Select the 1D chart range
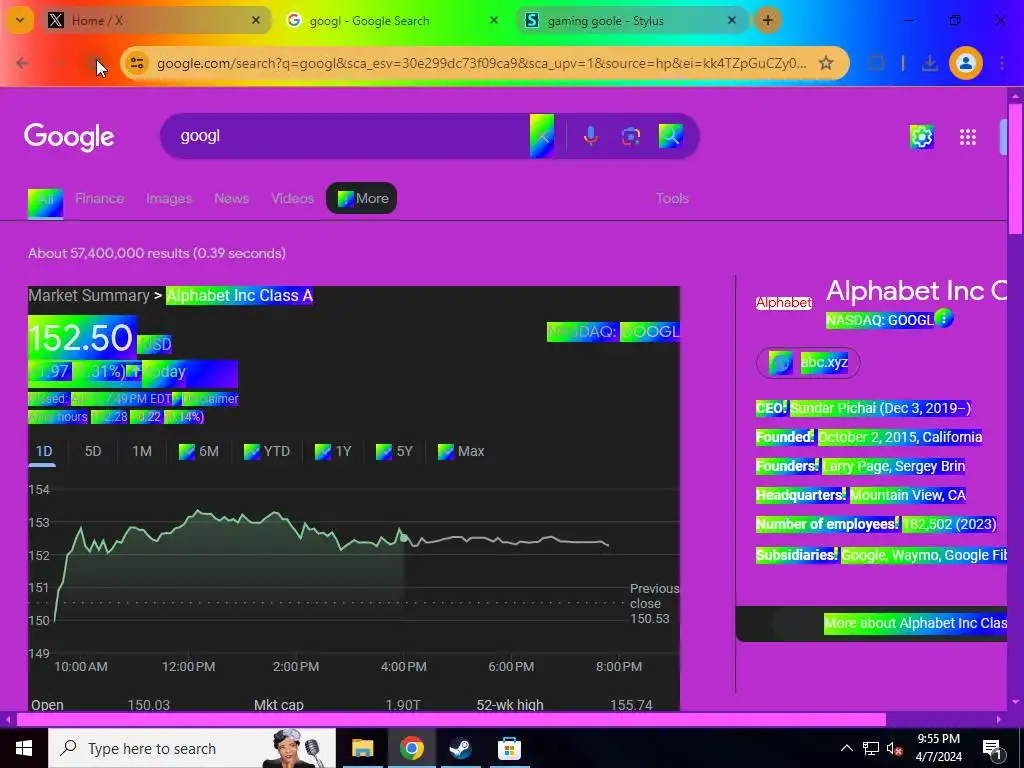 tap(44, 451)
